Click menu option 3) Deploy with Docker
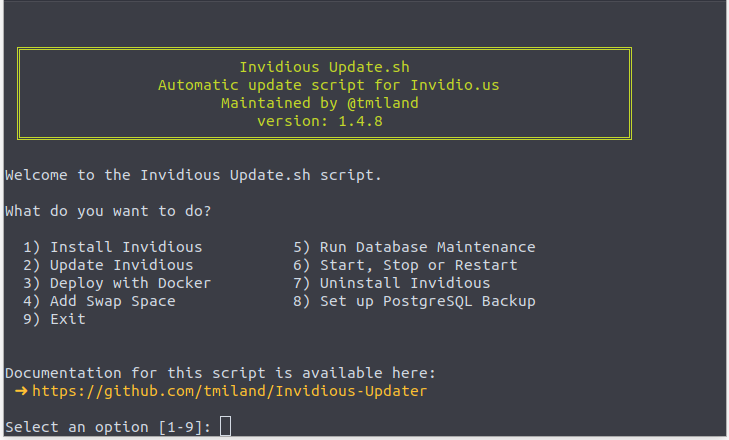Image resolution: width=729 pixels, height=440 pixels. (117, 283)
